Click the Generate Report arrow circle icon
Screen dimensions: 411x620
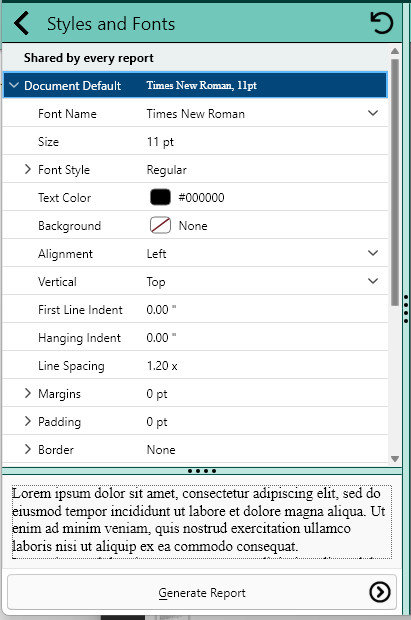coord(380,592)
